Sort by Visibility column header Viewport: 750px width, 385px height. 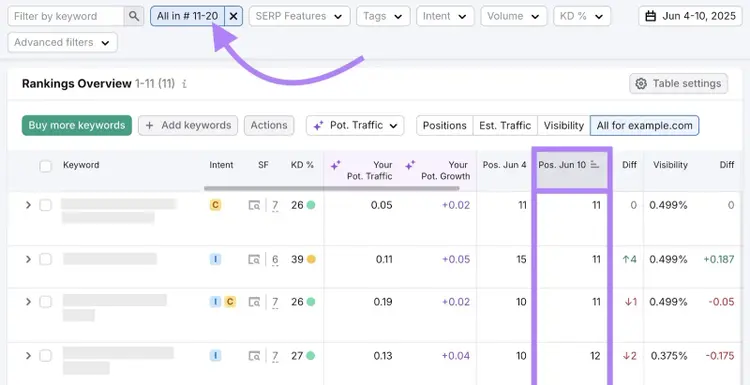pyautogui.click(x=670, y=165)
